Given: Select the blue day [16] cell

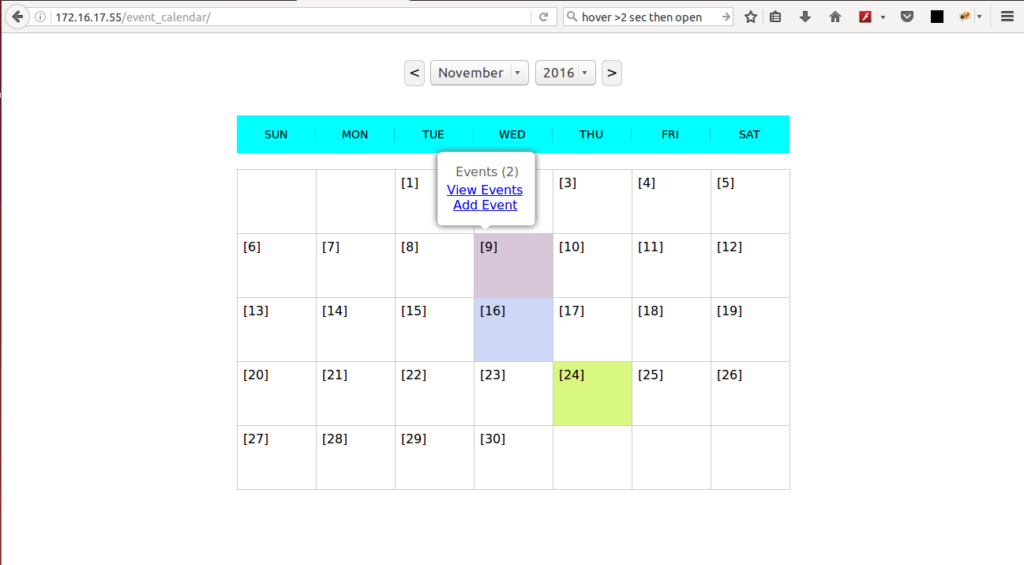Looking at the screenshot, I should (x=513, y=329).
